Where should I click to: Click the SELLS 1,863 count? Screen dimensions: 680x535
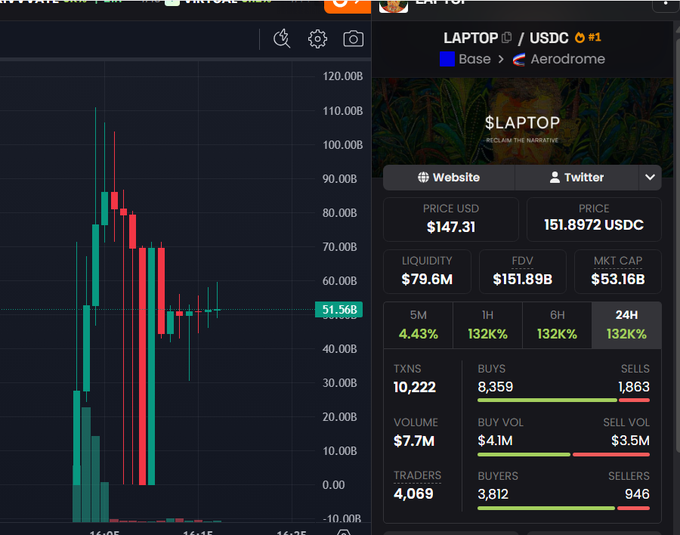pos(634,387)
